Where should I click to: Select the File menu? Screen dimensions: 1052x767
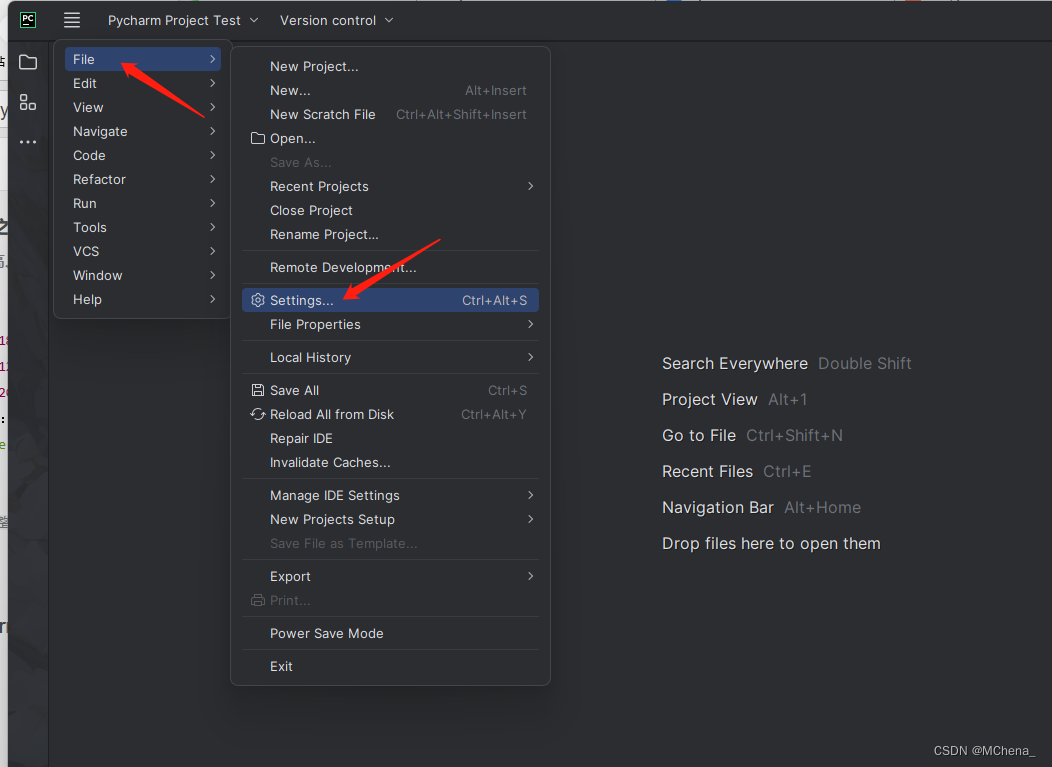pos(143,59)
